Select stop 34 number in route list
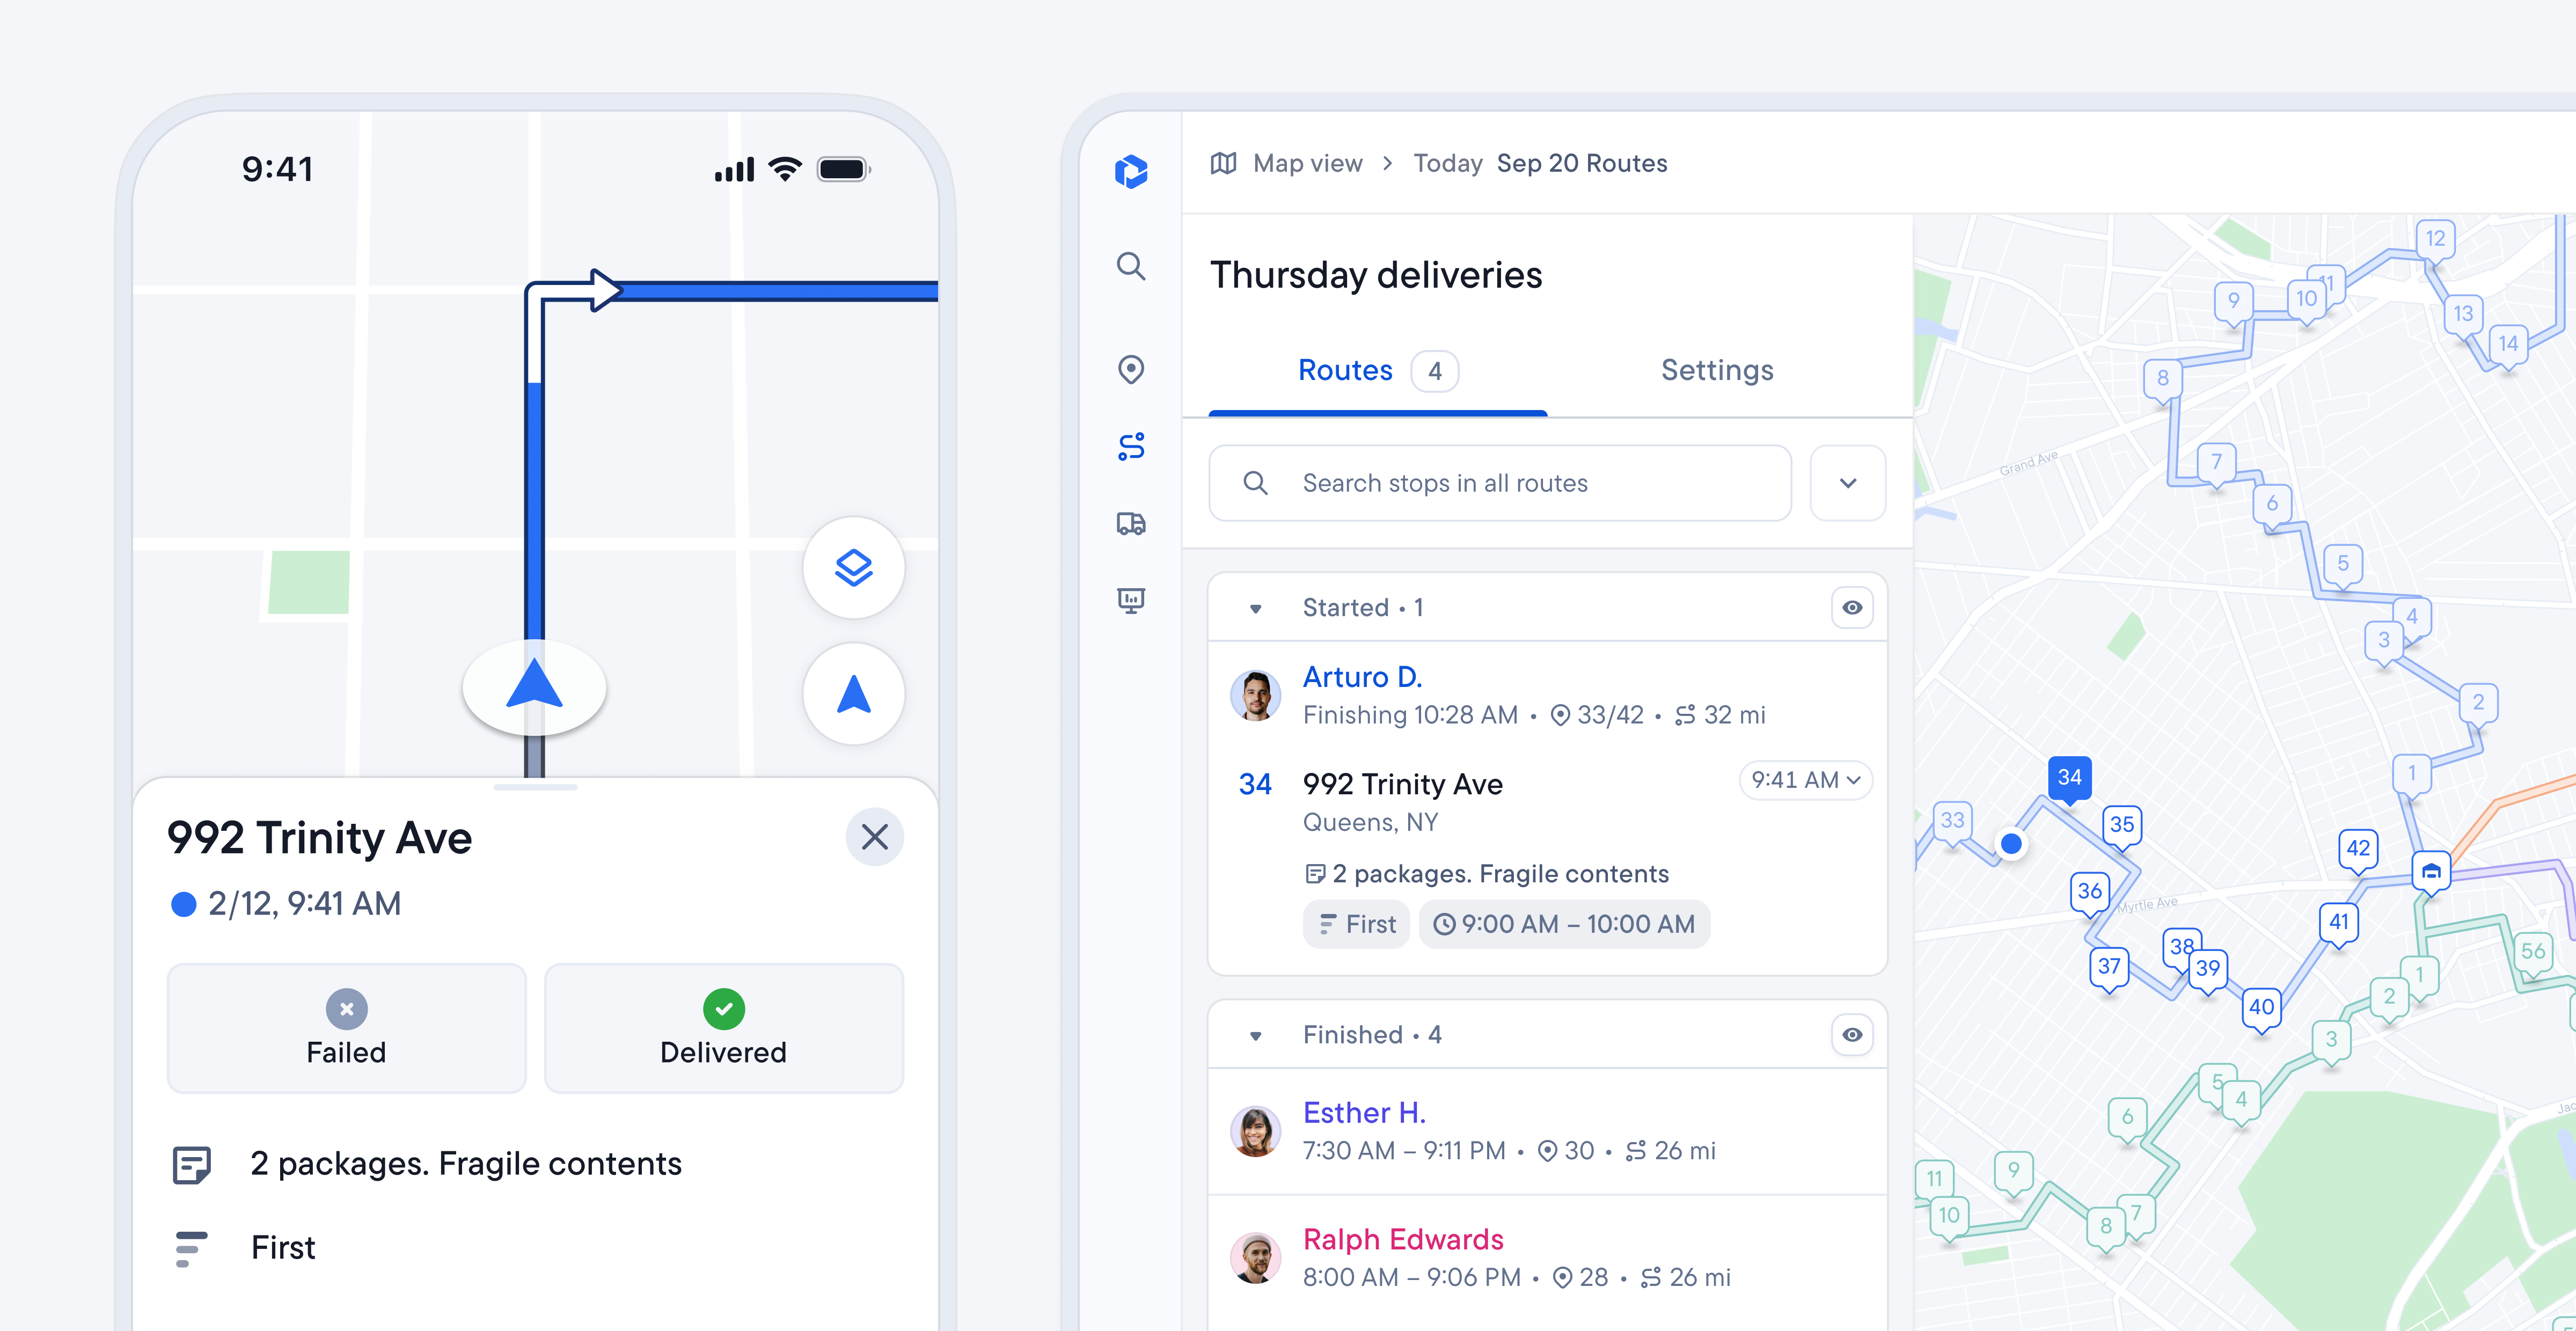2576x1331 pixels. (1255, 785)
